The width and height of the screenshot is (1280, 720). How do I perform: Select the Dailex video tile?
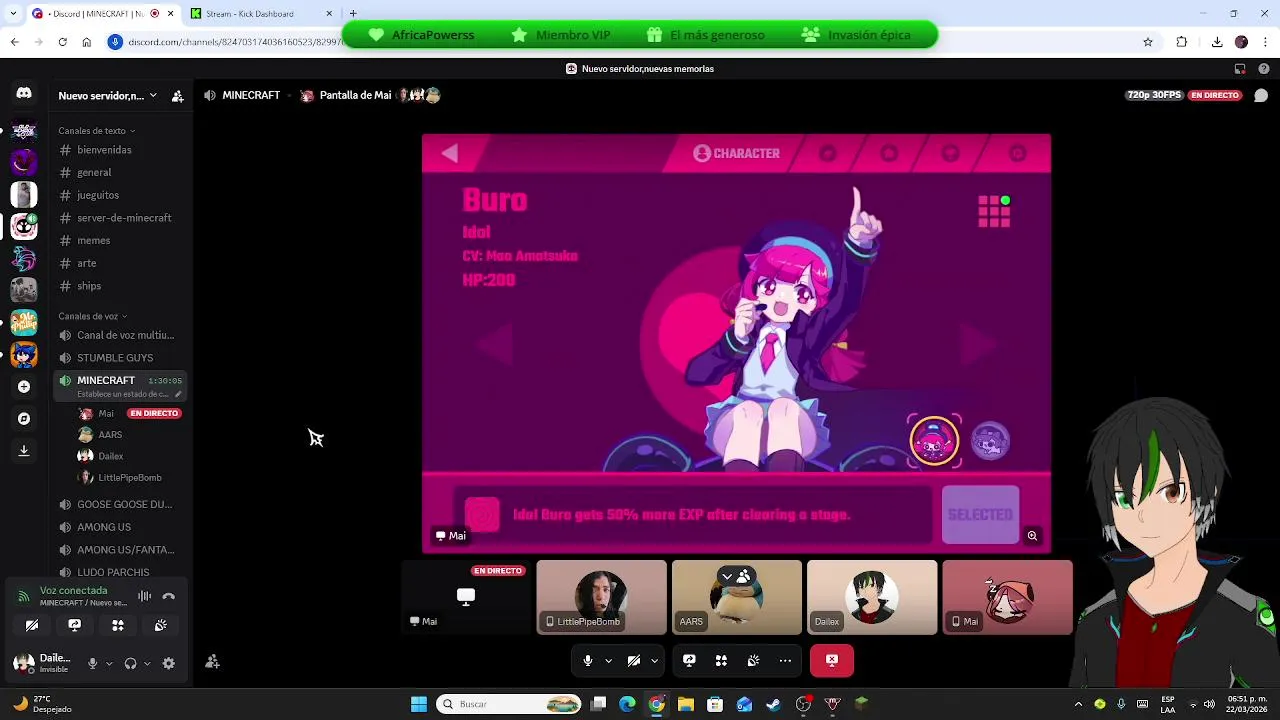tap(872, 597)
